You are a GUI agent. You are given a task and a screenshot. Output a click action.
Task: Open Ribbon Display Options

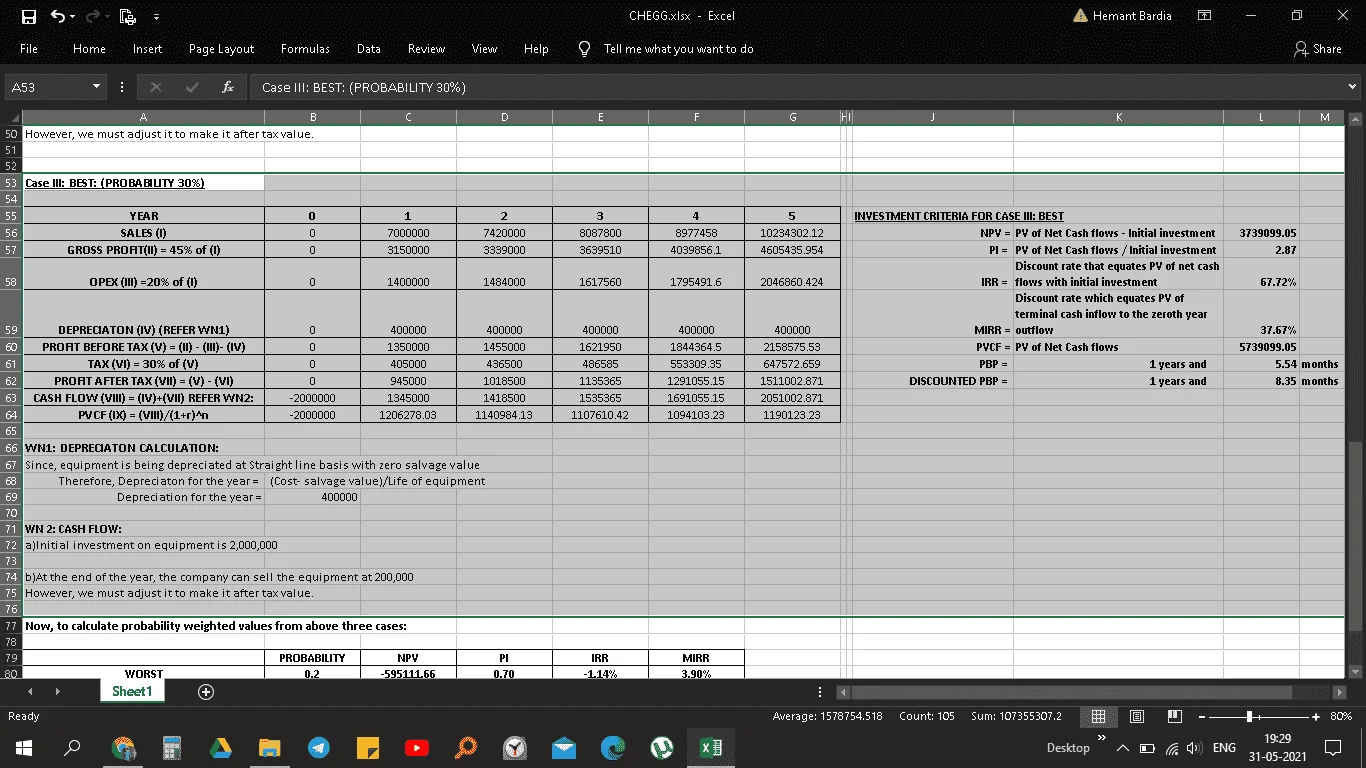point(1204,16)
